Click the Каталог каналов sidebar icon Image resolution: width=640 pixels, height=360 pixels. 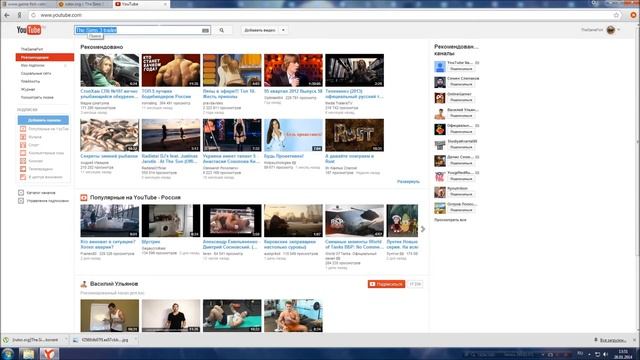click(x=21, y=193)
